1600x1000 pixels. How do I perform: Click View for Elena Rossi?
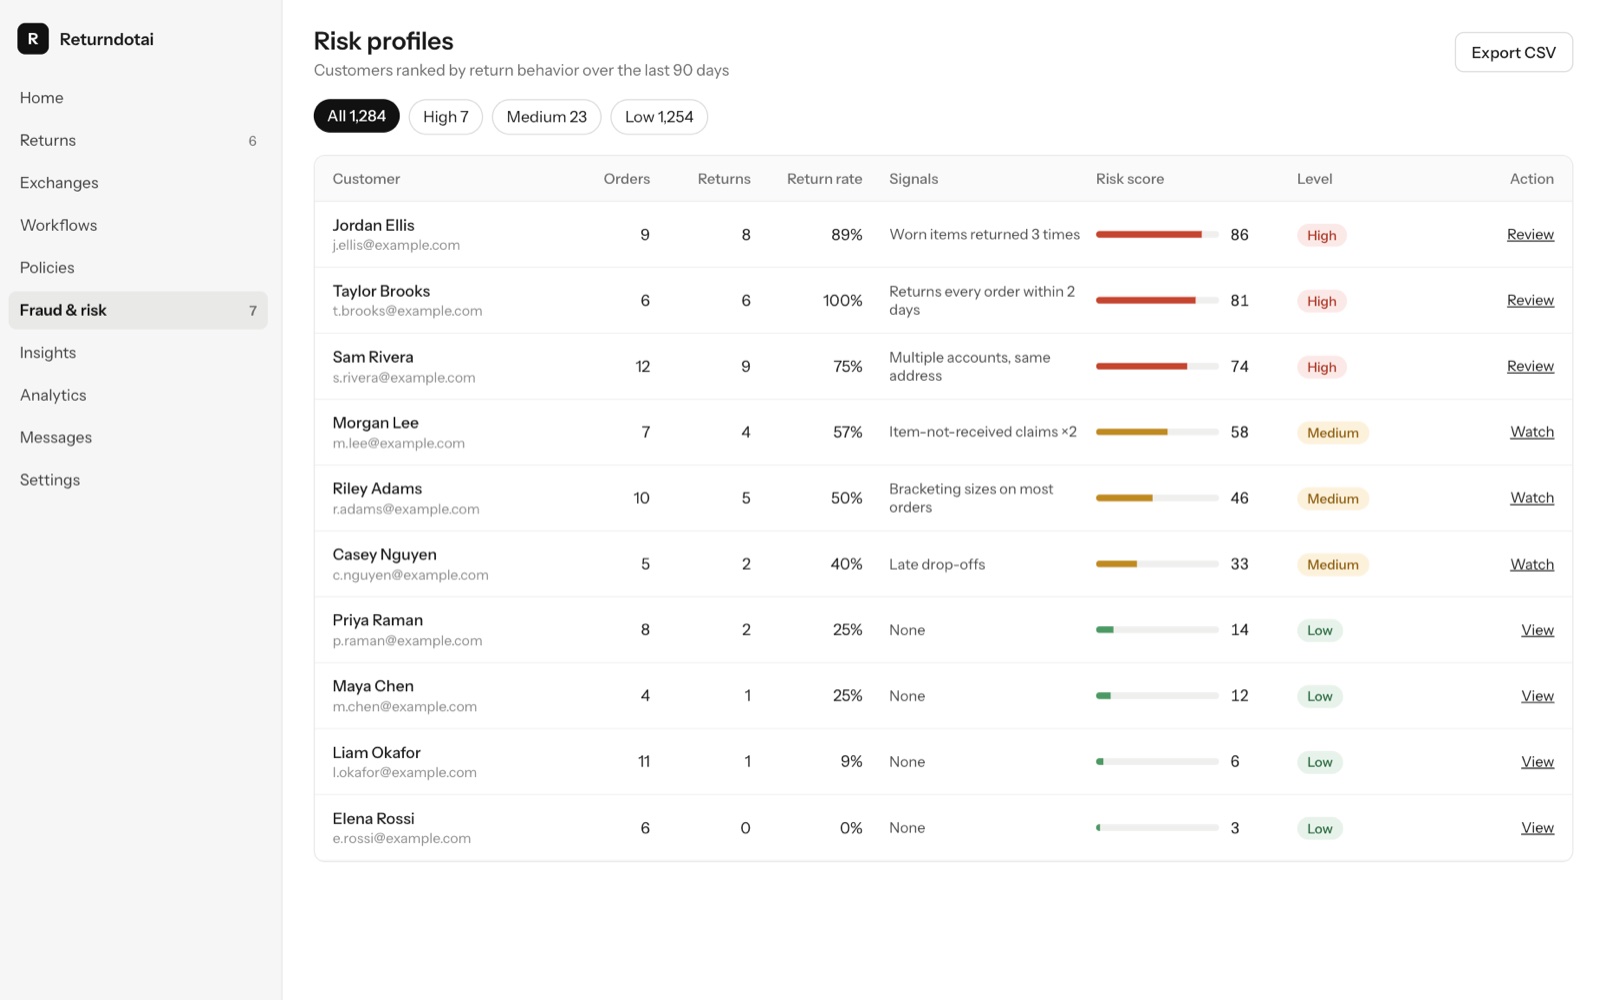pyautogui.click(x=1537, y=828)
